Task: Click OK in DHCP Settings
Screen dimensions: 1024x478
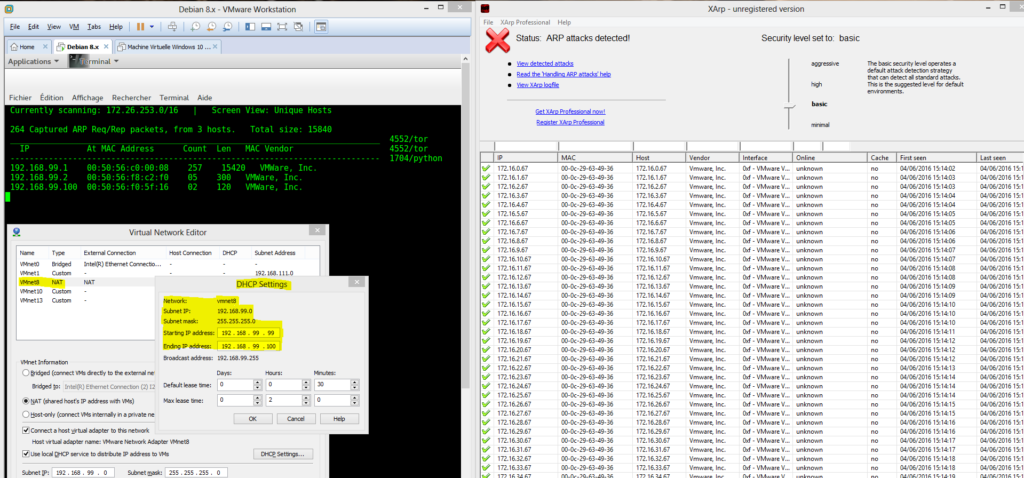Action: pyautogui.click(x=252, y=419)
